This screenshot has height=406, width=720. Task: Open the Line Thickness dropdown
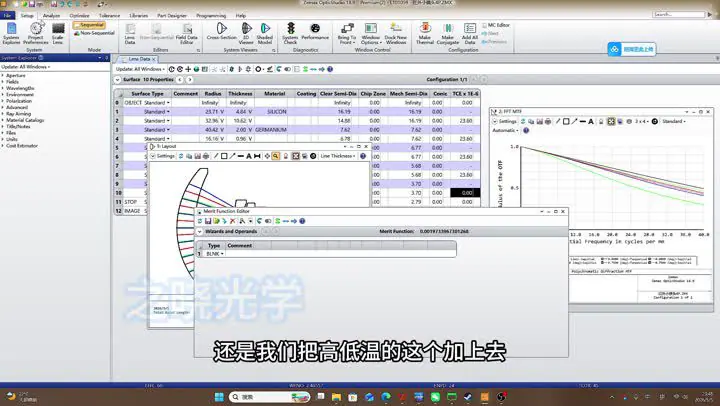(x=338, y=156)
